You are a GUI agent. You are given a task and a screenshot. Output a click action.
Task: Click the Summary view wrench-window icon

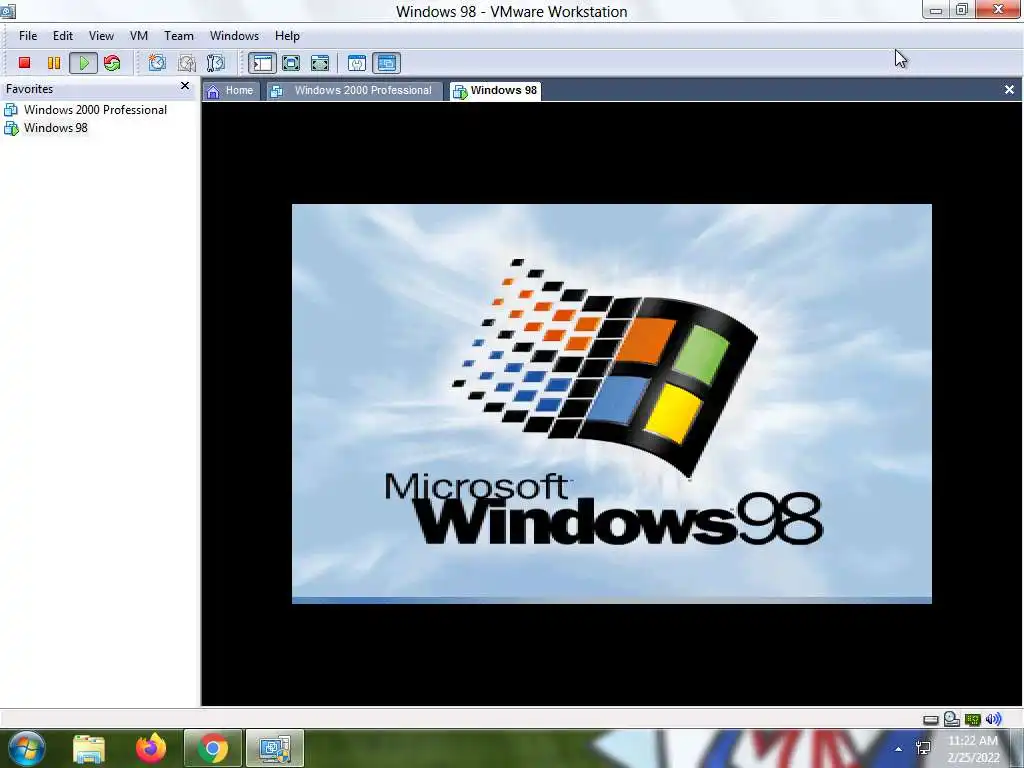(x=357, y=63)
